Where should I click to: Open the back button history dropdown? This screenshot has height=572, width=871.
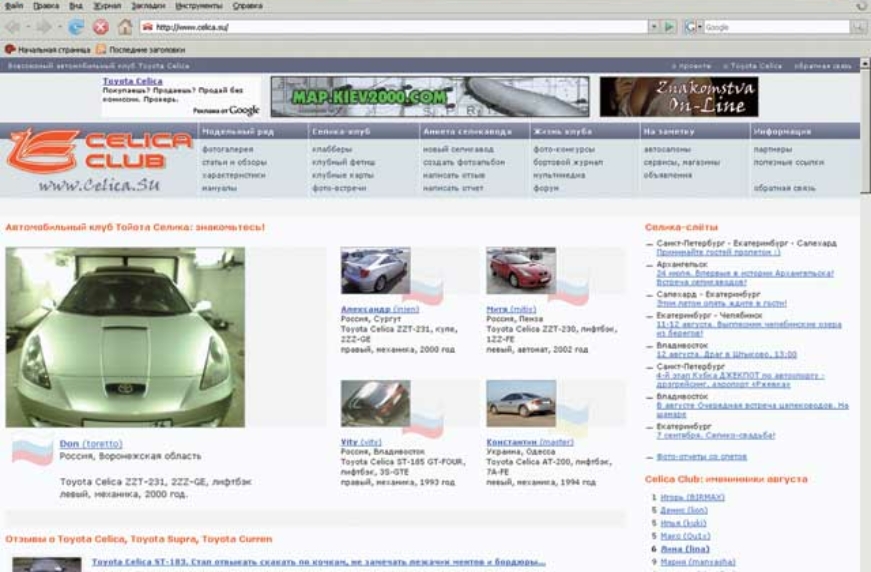29,27
